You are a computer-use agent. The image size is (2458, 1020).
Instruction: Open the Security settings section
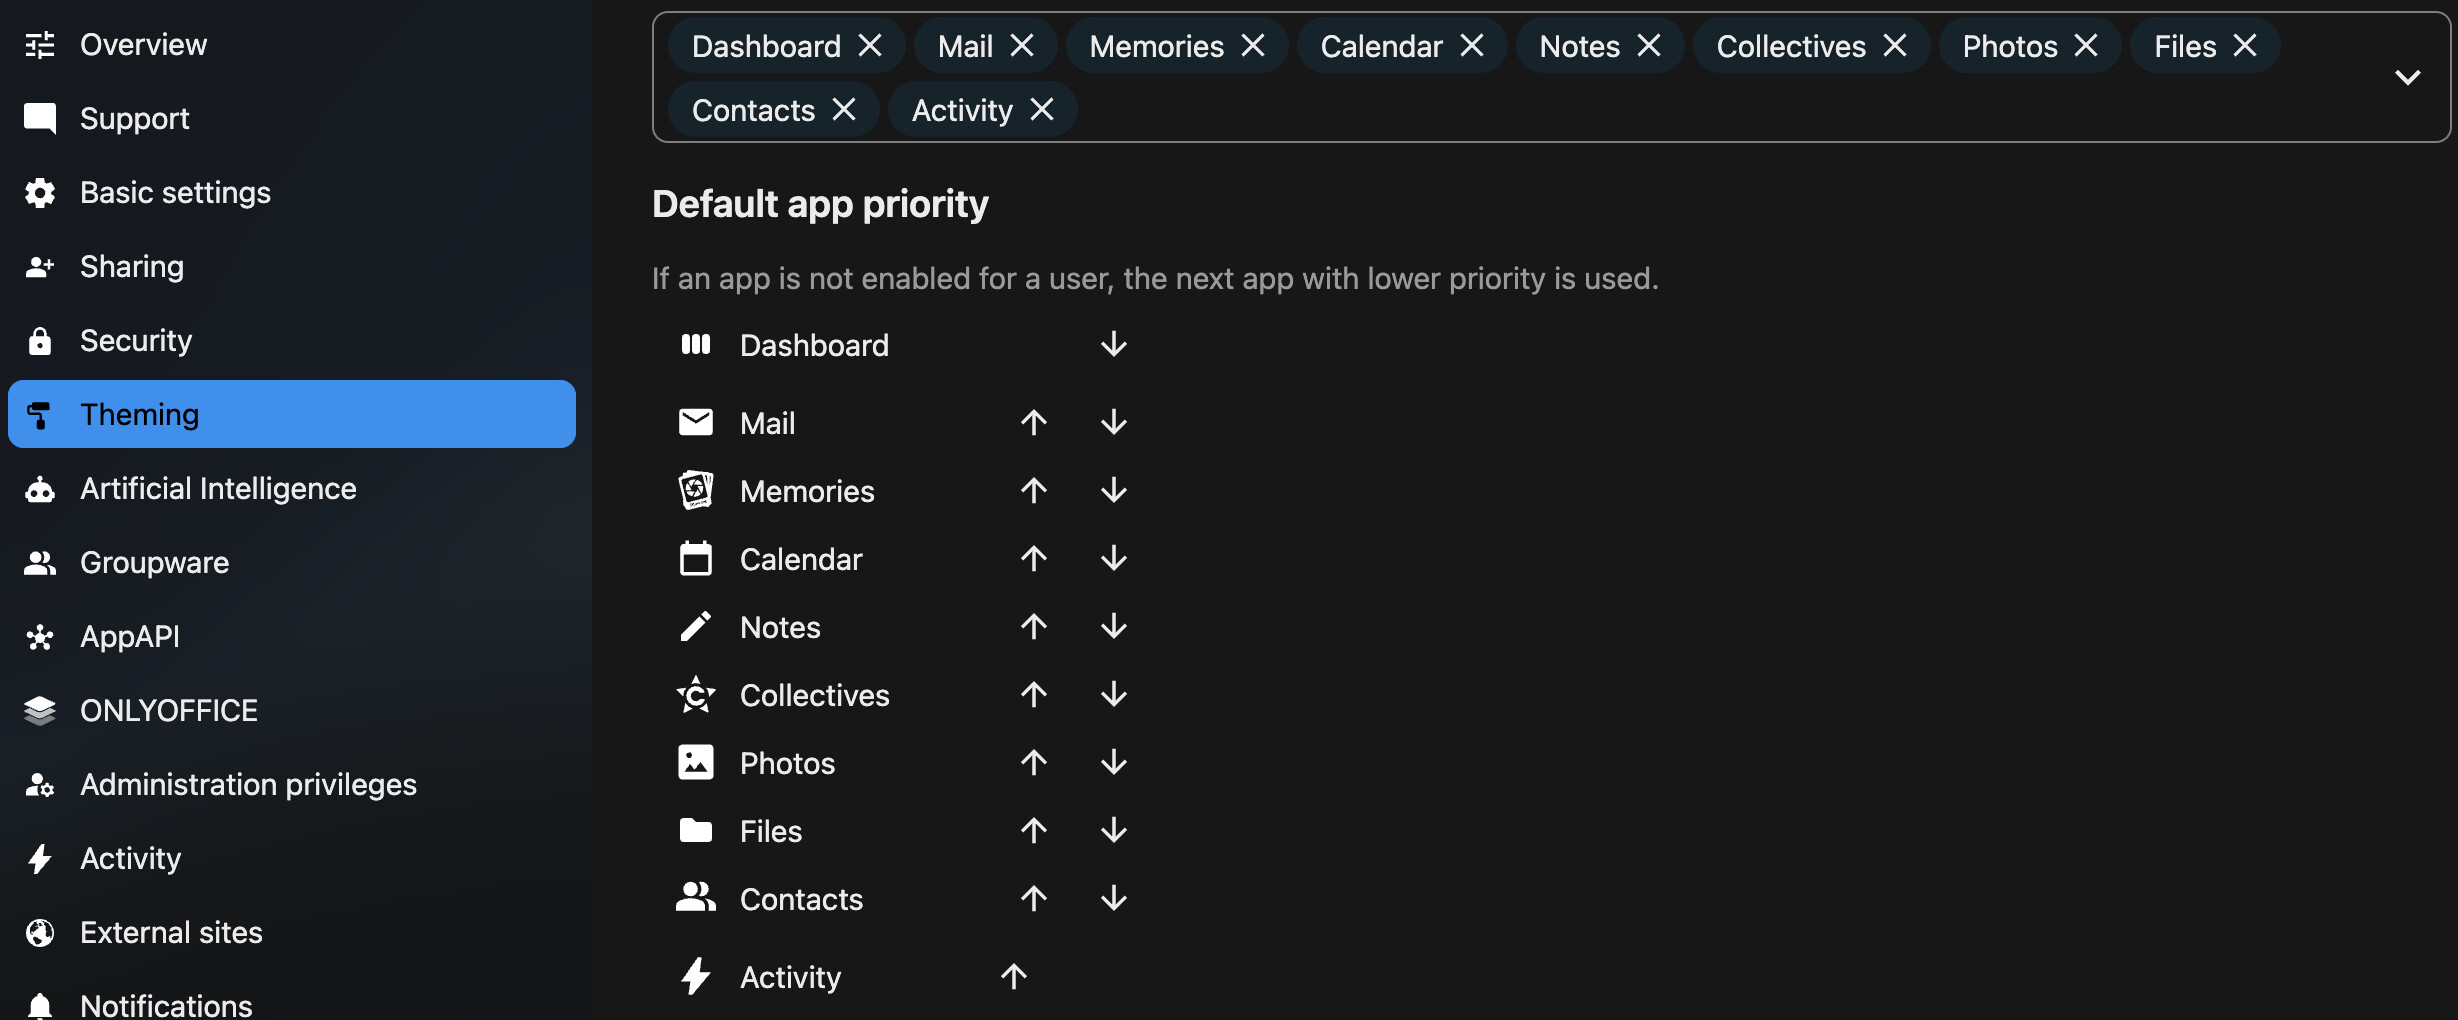[x=136, y=341]
